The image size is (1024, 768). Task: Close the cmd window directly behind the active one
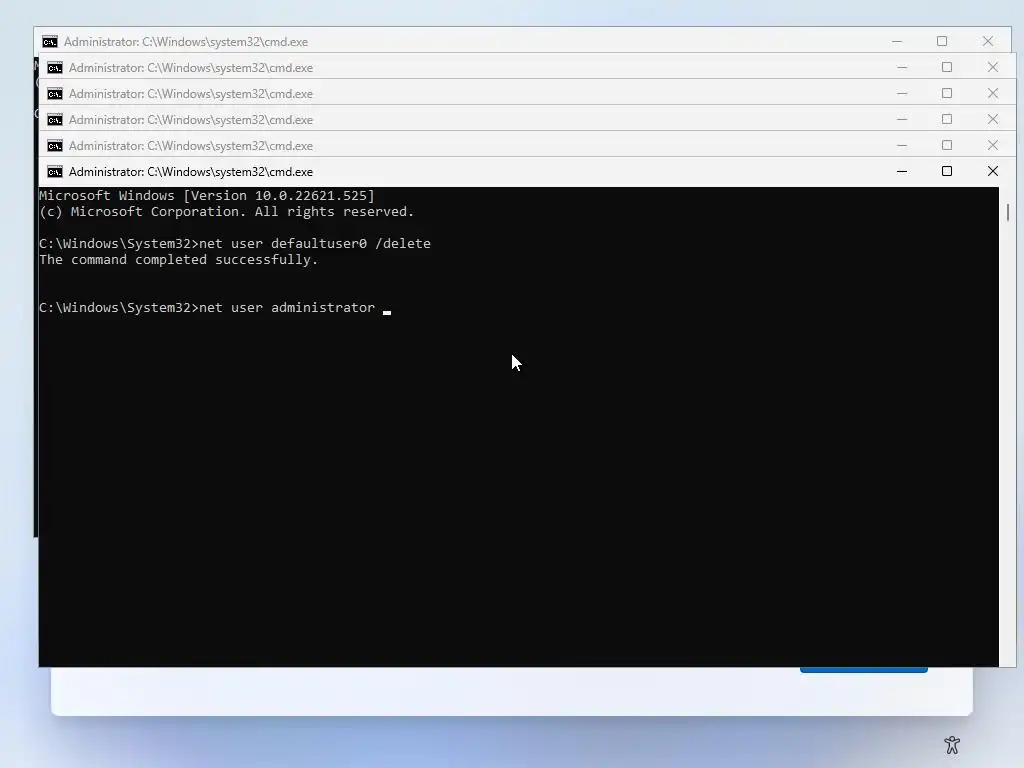point(993,145)
